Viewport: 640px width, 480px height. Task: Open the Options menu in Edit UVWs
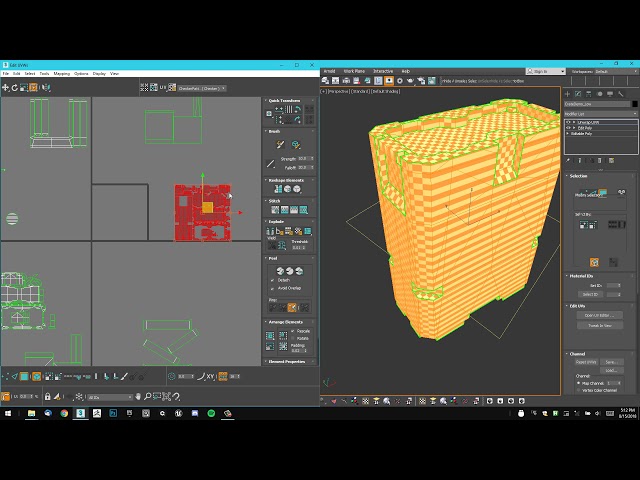pyautogui.click(x=81, y=74)
